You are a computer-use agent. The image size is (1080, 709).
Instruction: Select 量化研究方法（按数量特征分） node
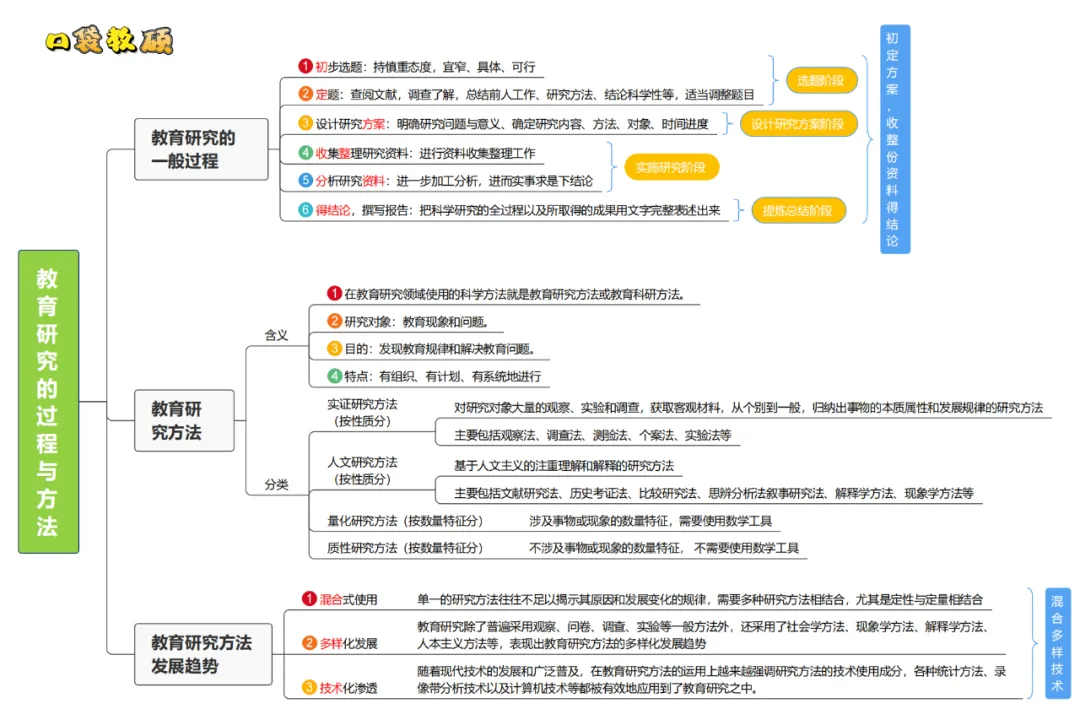click(405, 521)
